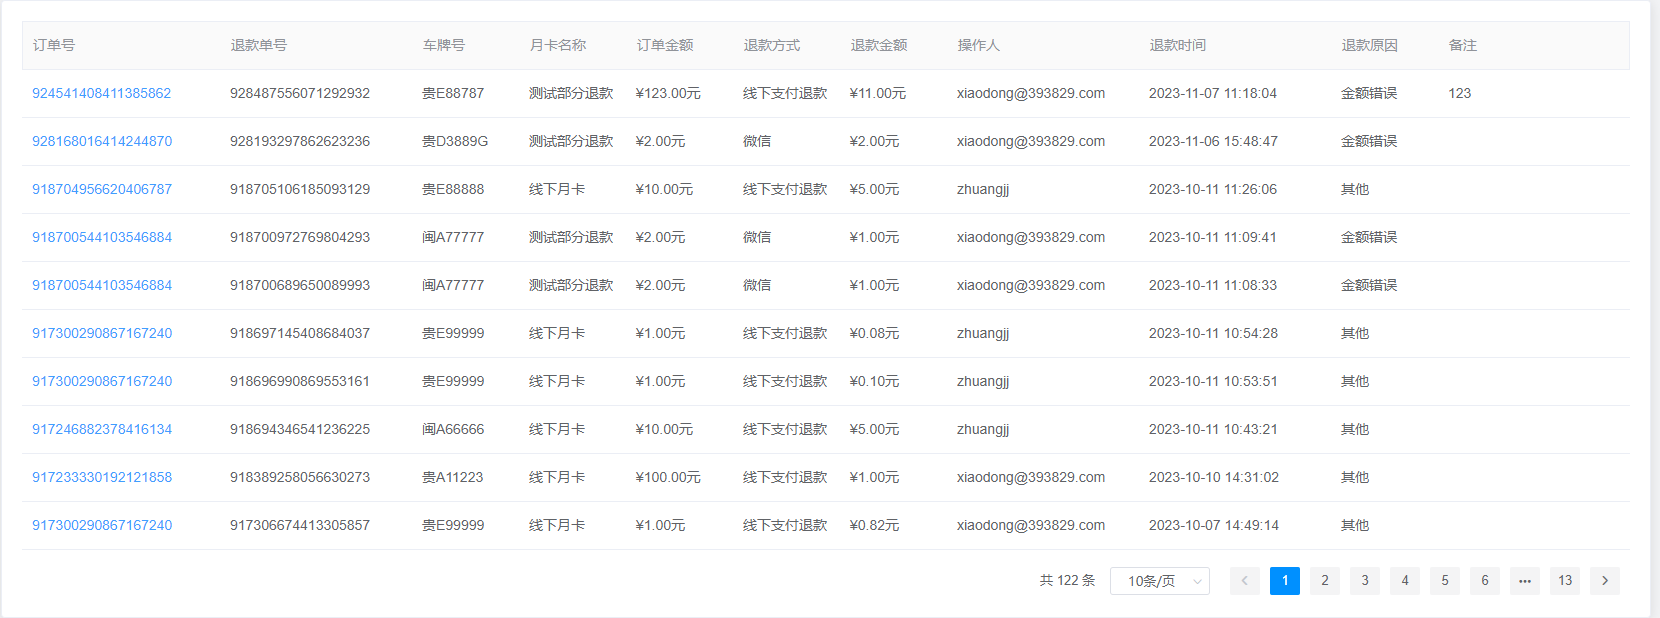The image size is (1660, 618).
Task: Click the 退款时间 column header
Action: point(1177,45)
